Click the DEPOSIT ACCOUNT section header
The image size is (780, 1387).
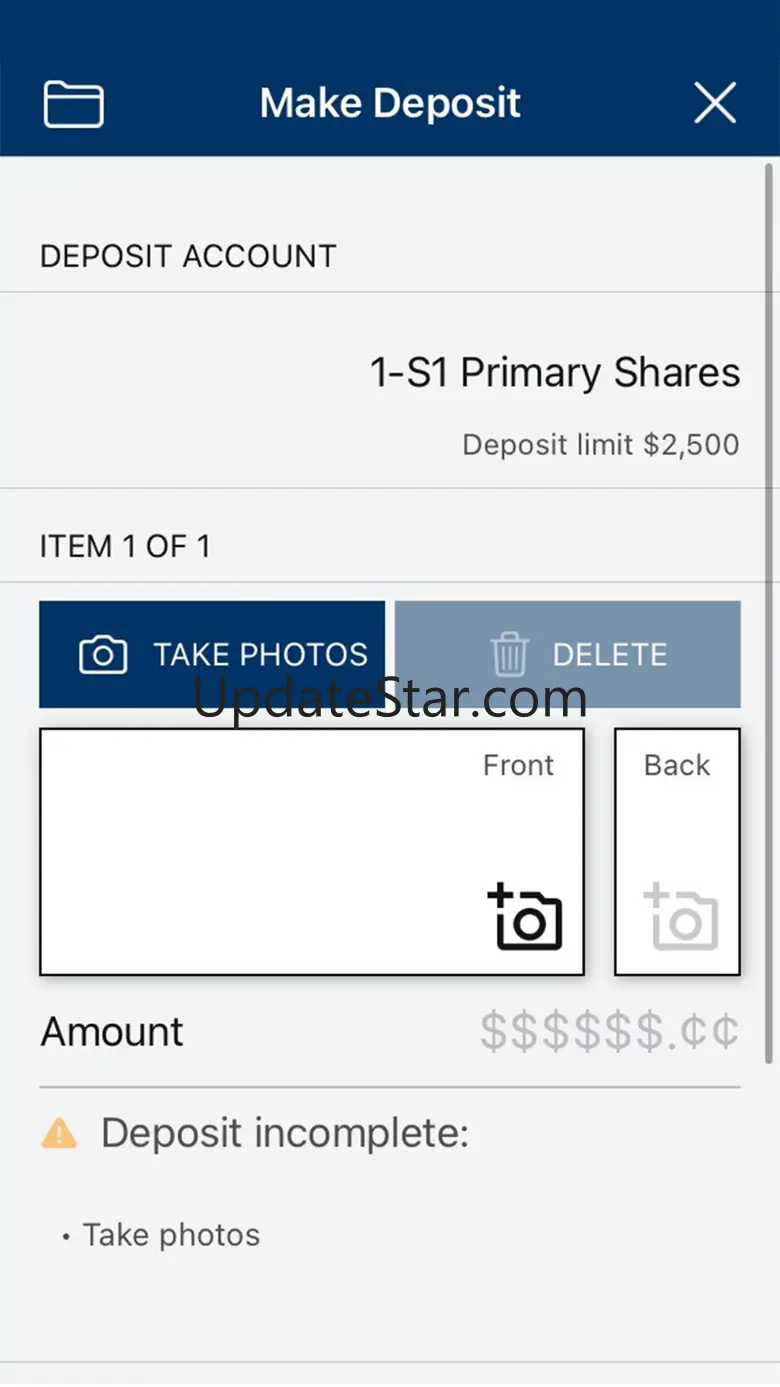[188, 256]
